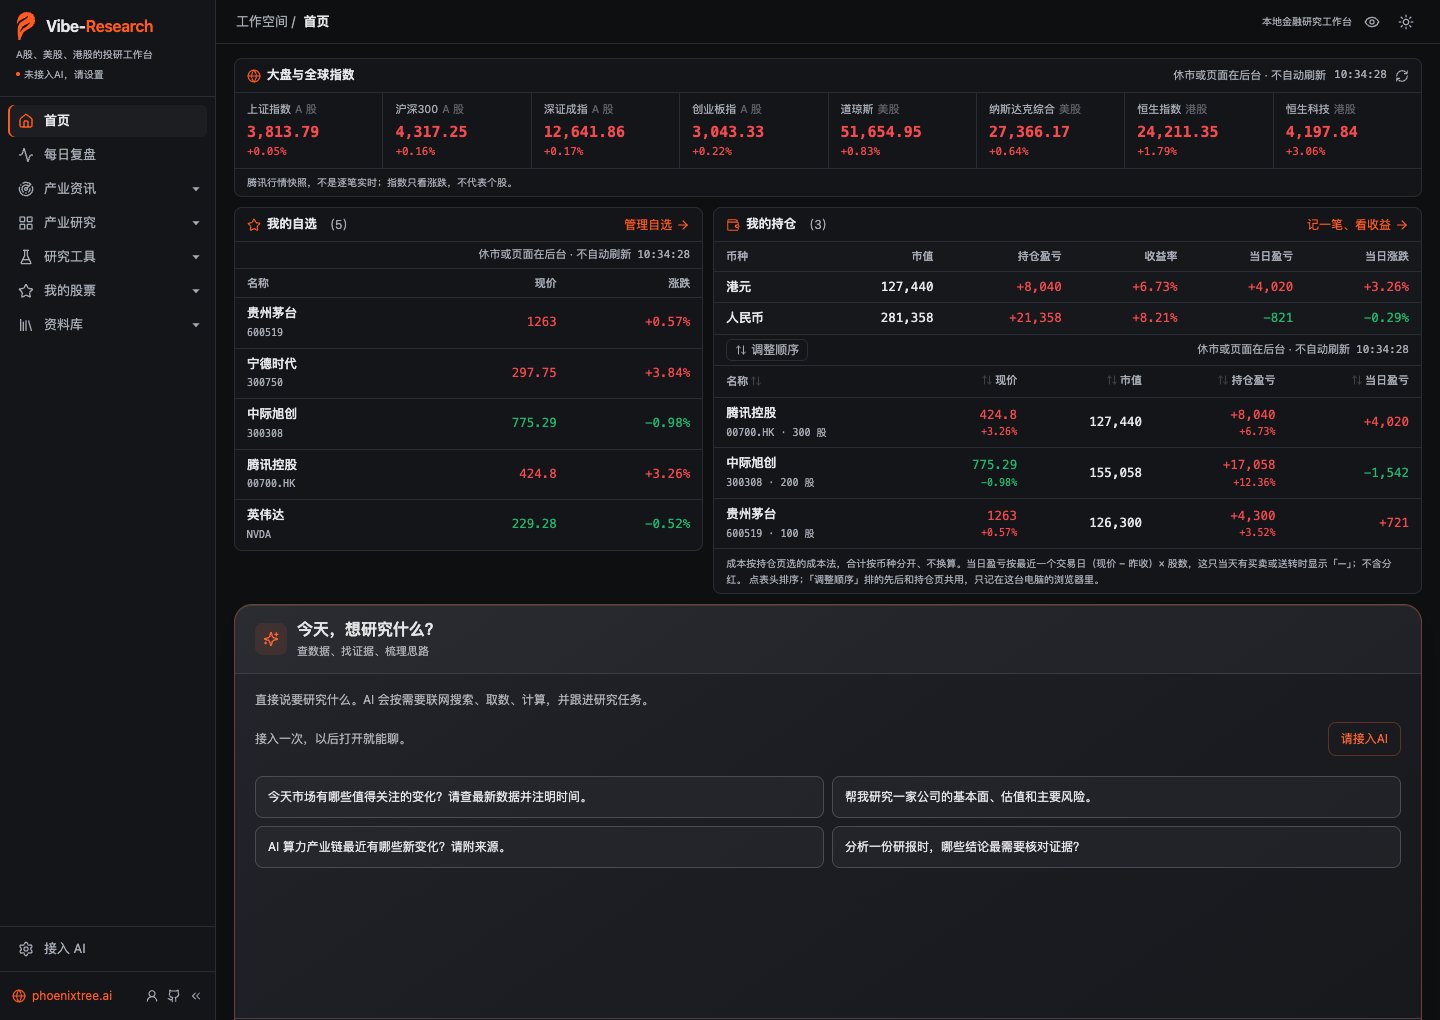
Task: Select 我的股票 sidebar item
Action: click(107, 291)
